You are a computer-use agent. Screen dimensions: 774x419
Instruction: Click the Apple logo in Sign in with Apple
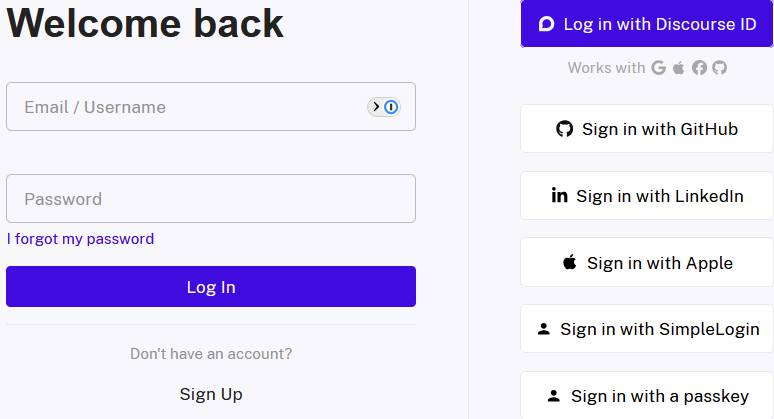tap(570, 263)
